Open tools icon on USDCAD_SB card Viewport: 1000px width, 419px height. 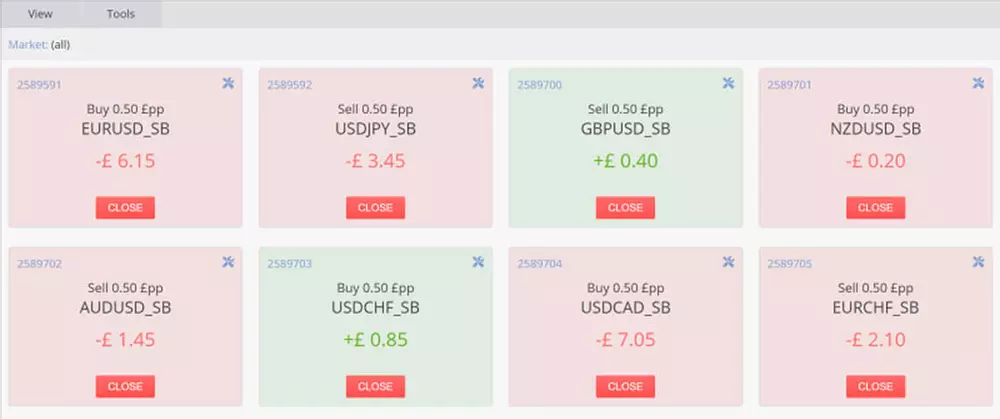click(x=728, y=263)
